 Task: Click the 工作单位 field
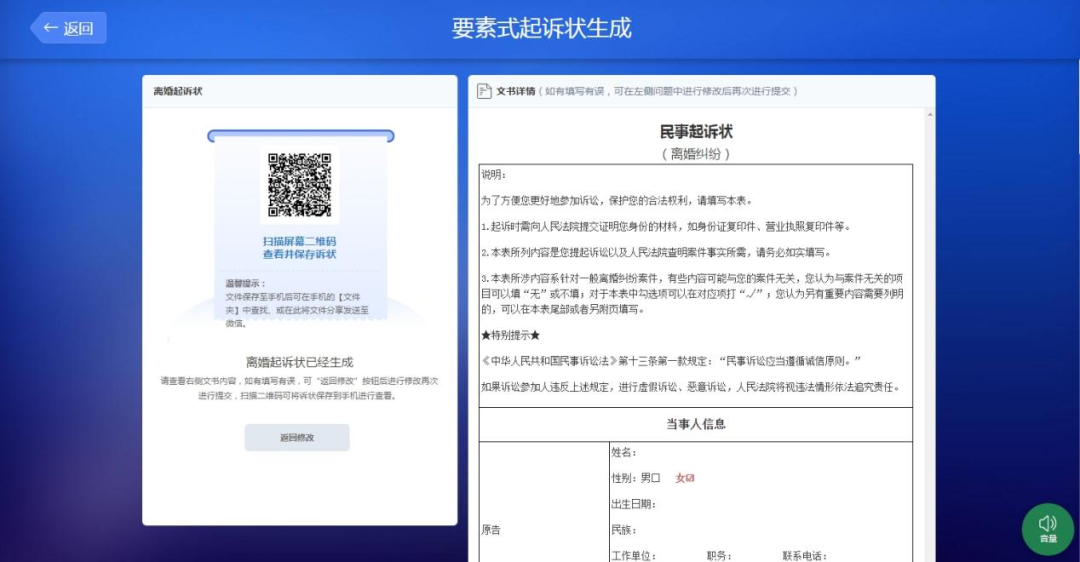633,556
